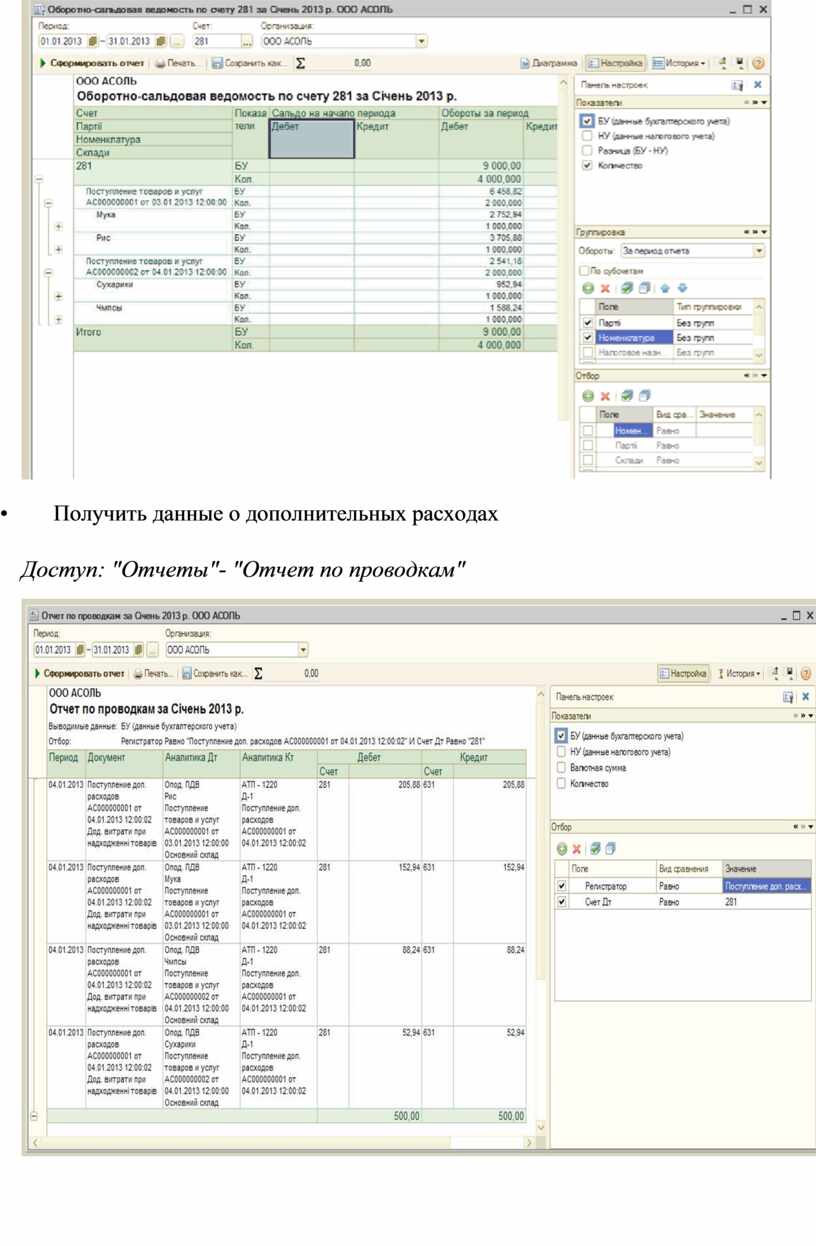Toggle Количество checkbox in account 281 settings panel
Image resolution: width=816 pixels, height=1246 pixels.
tap(587, 165)
